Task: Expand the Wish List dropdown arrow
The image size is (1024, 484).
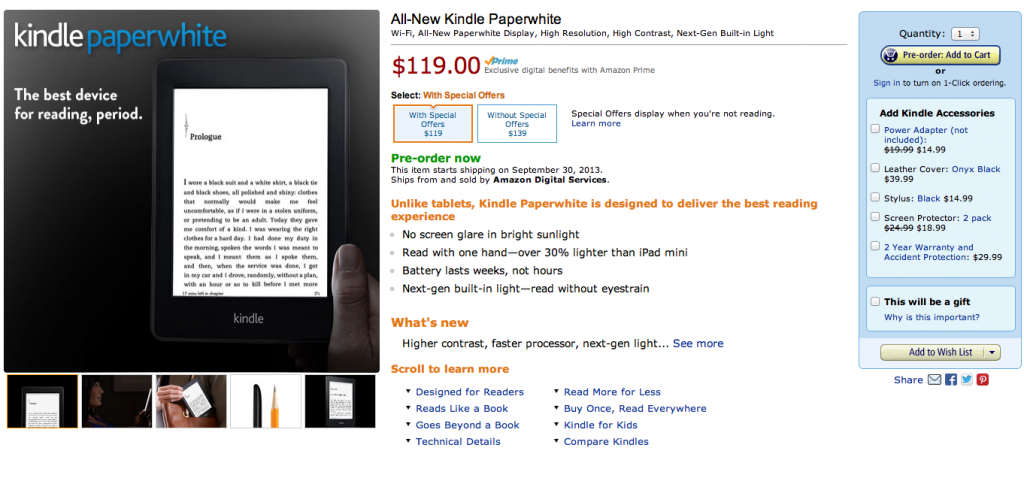Action: pyautogui.click(x=991, y=352)
